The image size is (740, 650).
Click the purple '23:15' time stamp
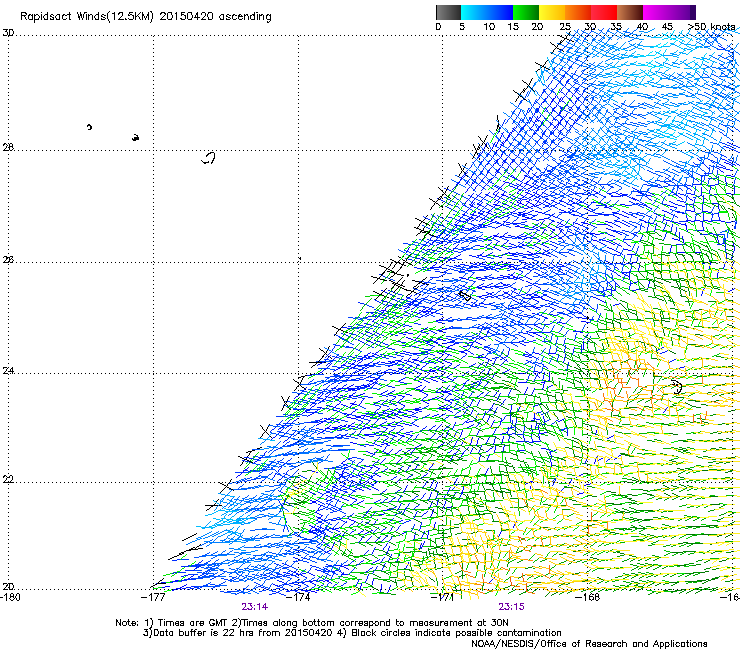(512, 607)
